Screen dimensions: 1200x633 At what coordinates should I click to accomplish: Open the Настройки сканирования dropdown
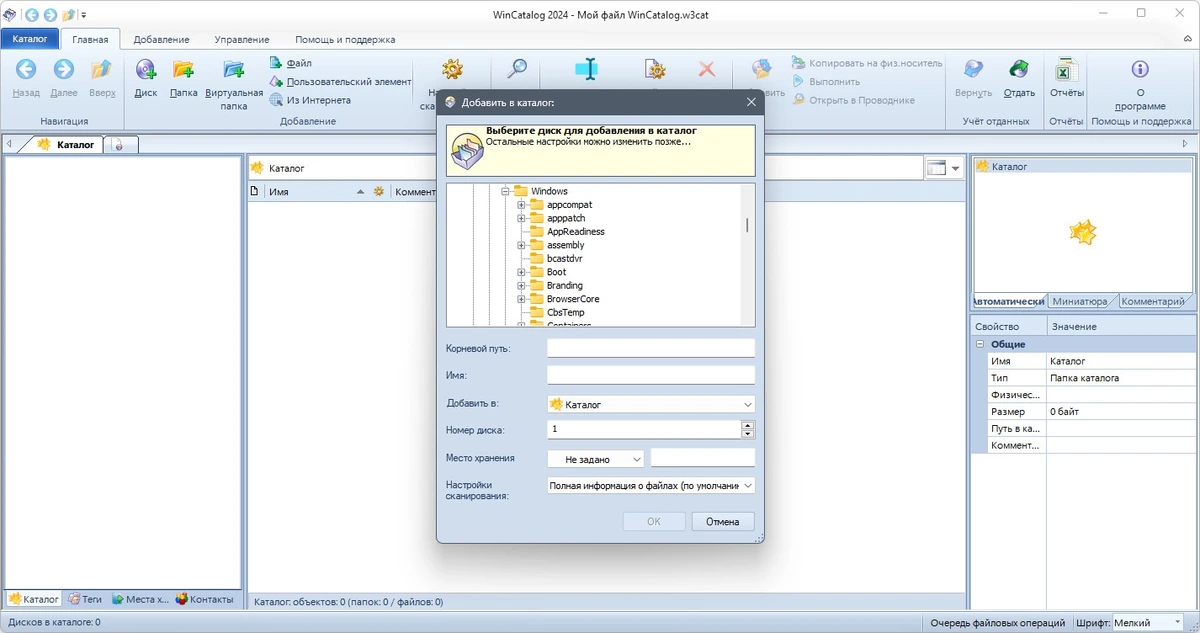(x=651, y=486)
